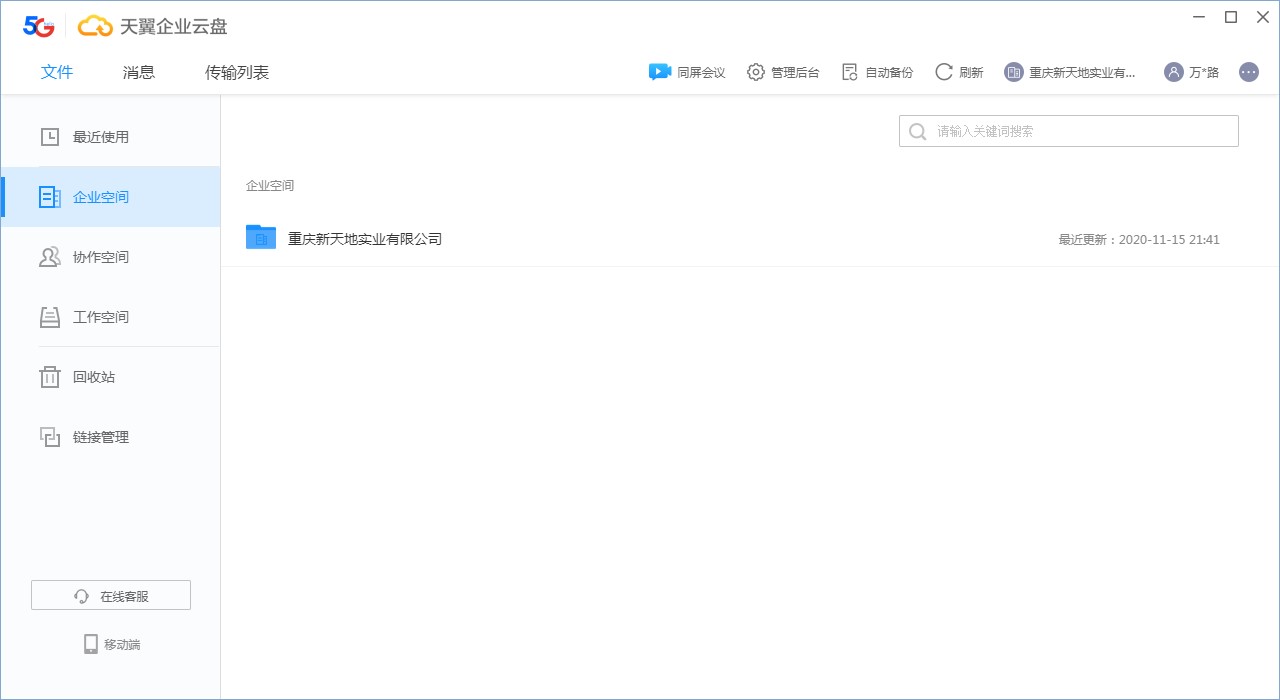
Task: Click the user avatar icon beside 万*路
Action: [1174, 72]
